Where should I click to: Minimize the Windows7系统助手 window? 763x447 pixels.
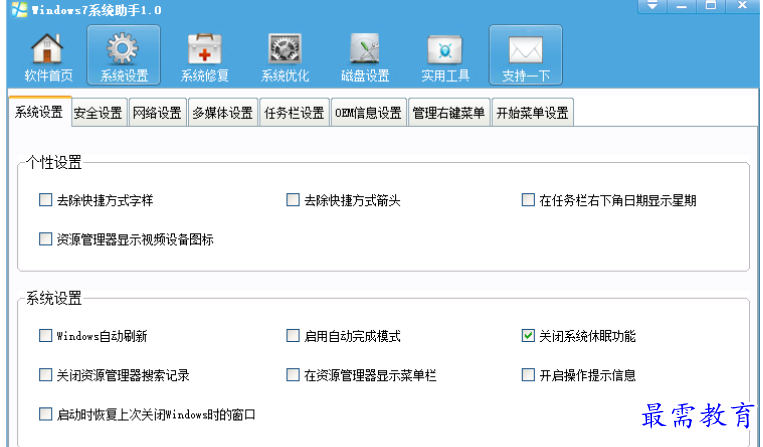click(x=681, y=6)
